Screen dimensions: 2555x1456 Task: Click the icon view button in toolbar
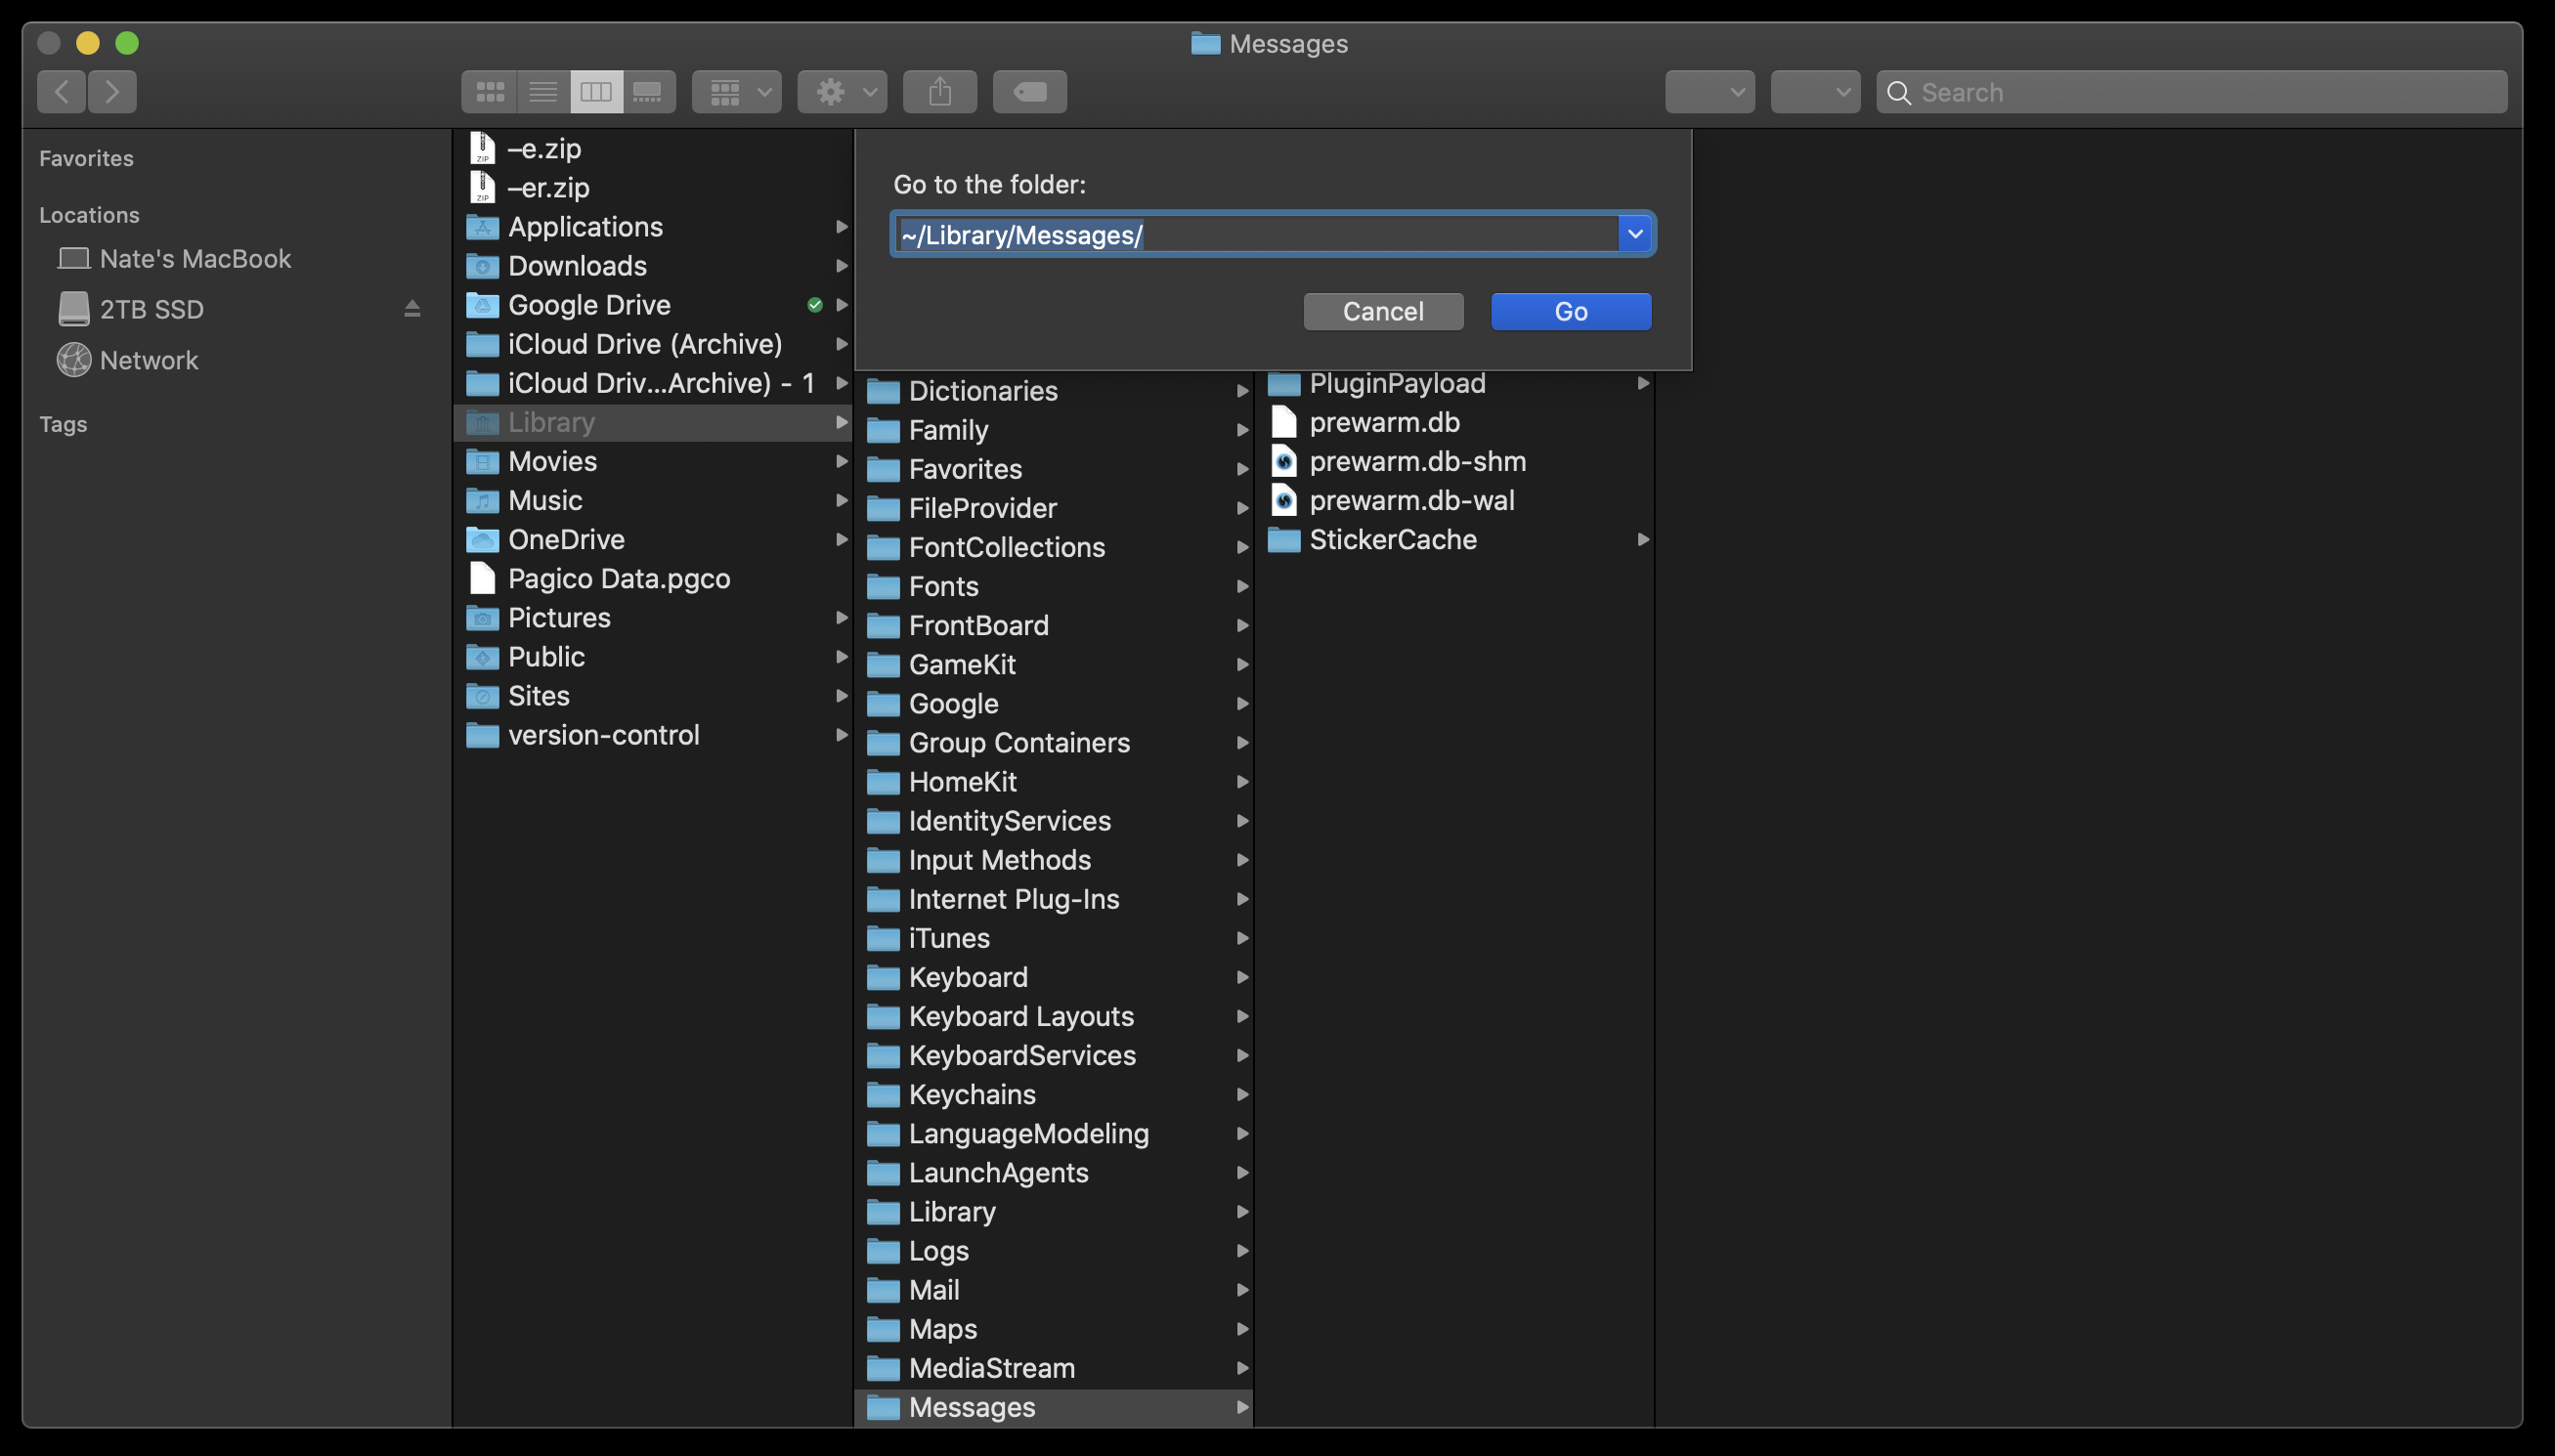pos(488,91)
